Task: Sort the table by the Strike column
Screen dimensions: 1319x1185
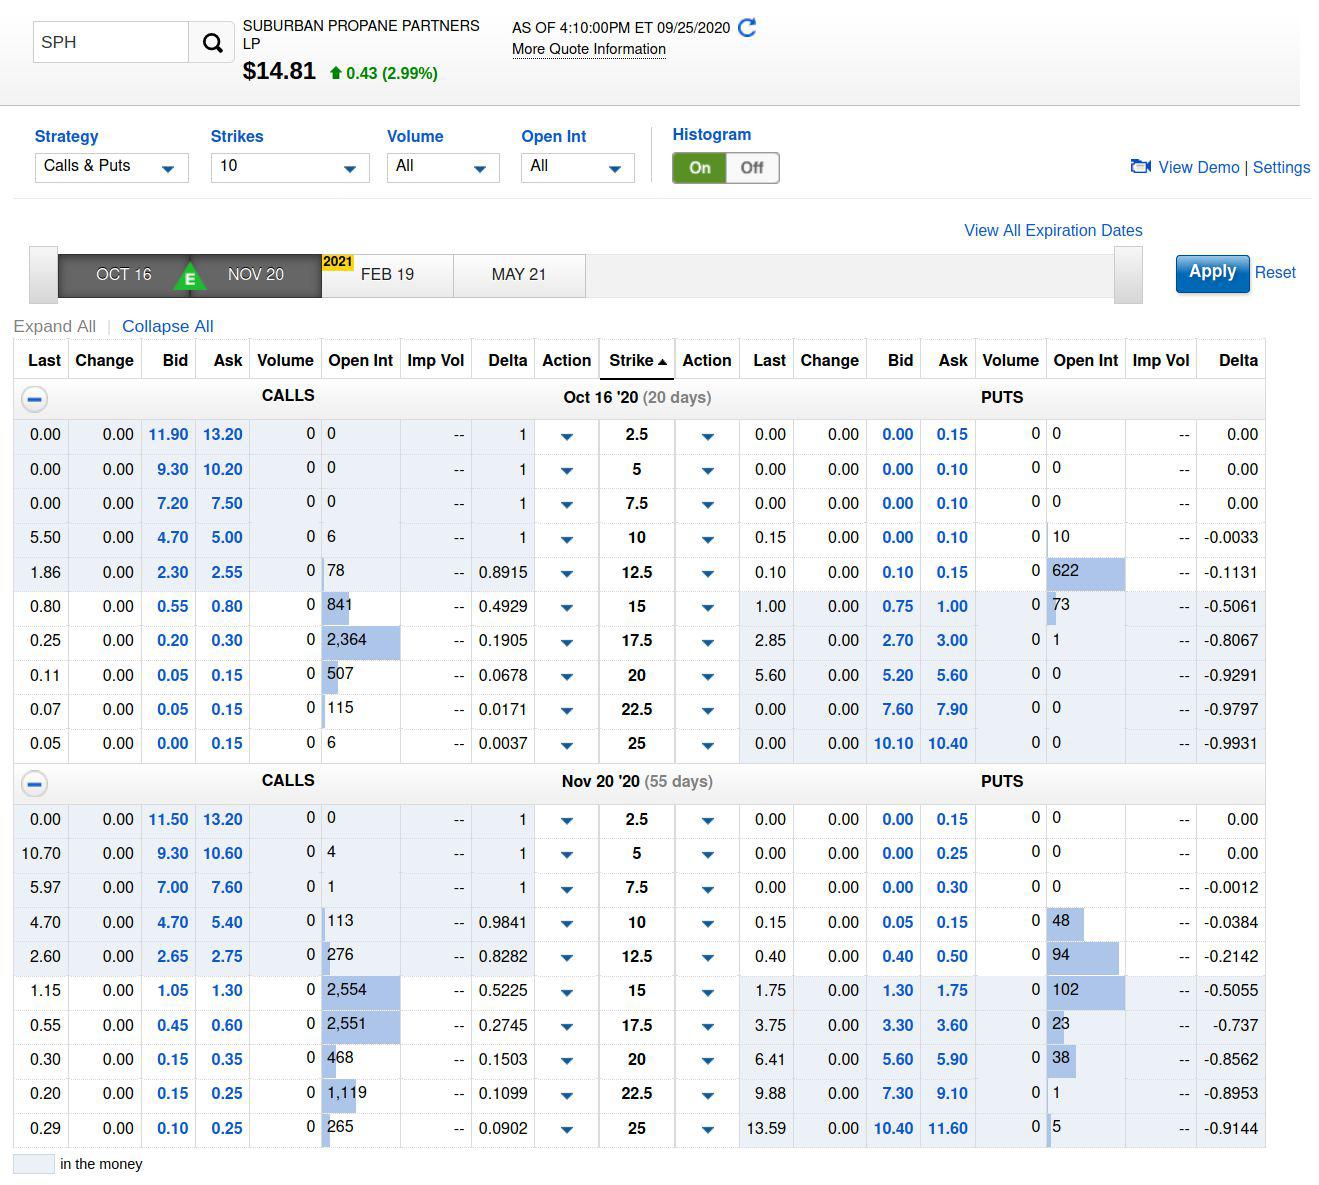Action: [637, 360]
